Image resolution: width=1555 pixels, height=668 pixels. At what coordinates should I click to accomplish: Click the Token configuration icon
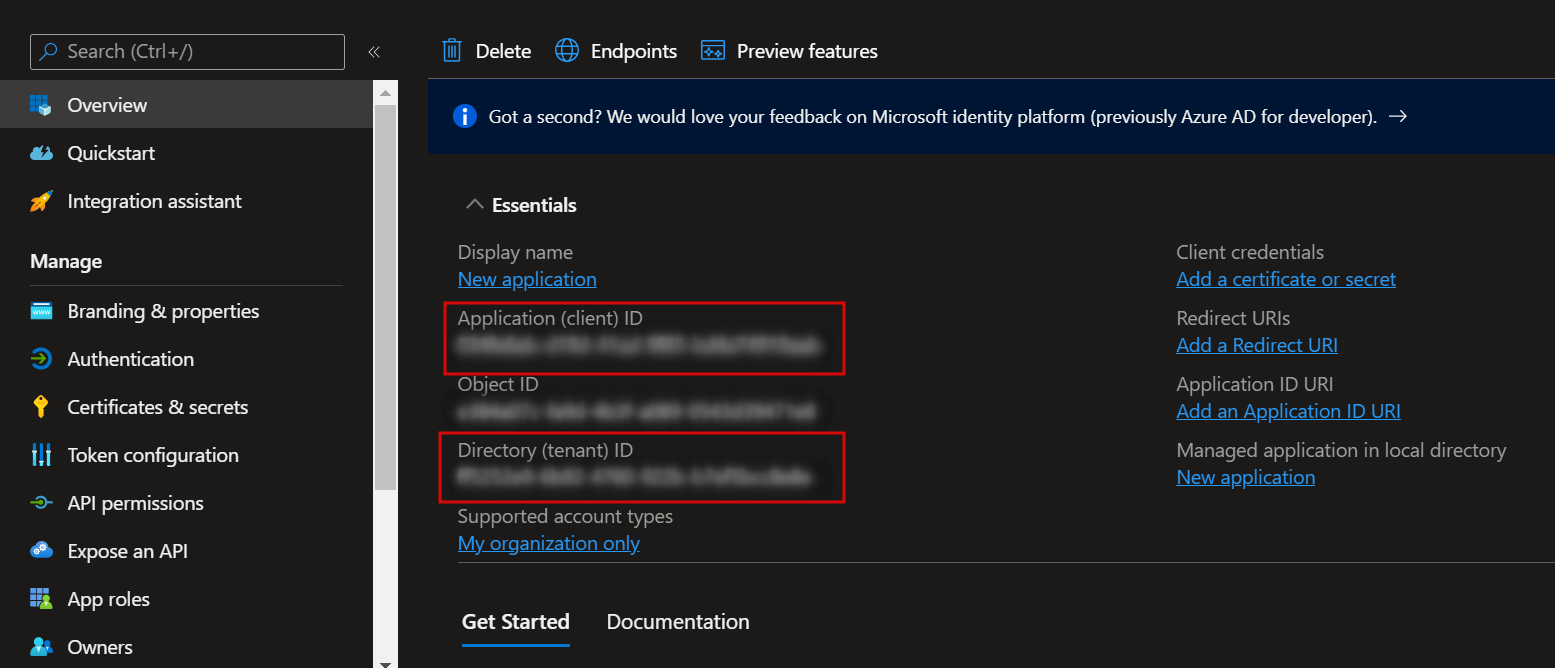41,455
